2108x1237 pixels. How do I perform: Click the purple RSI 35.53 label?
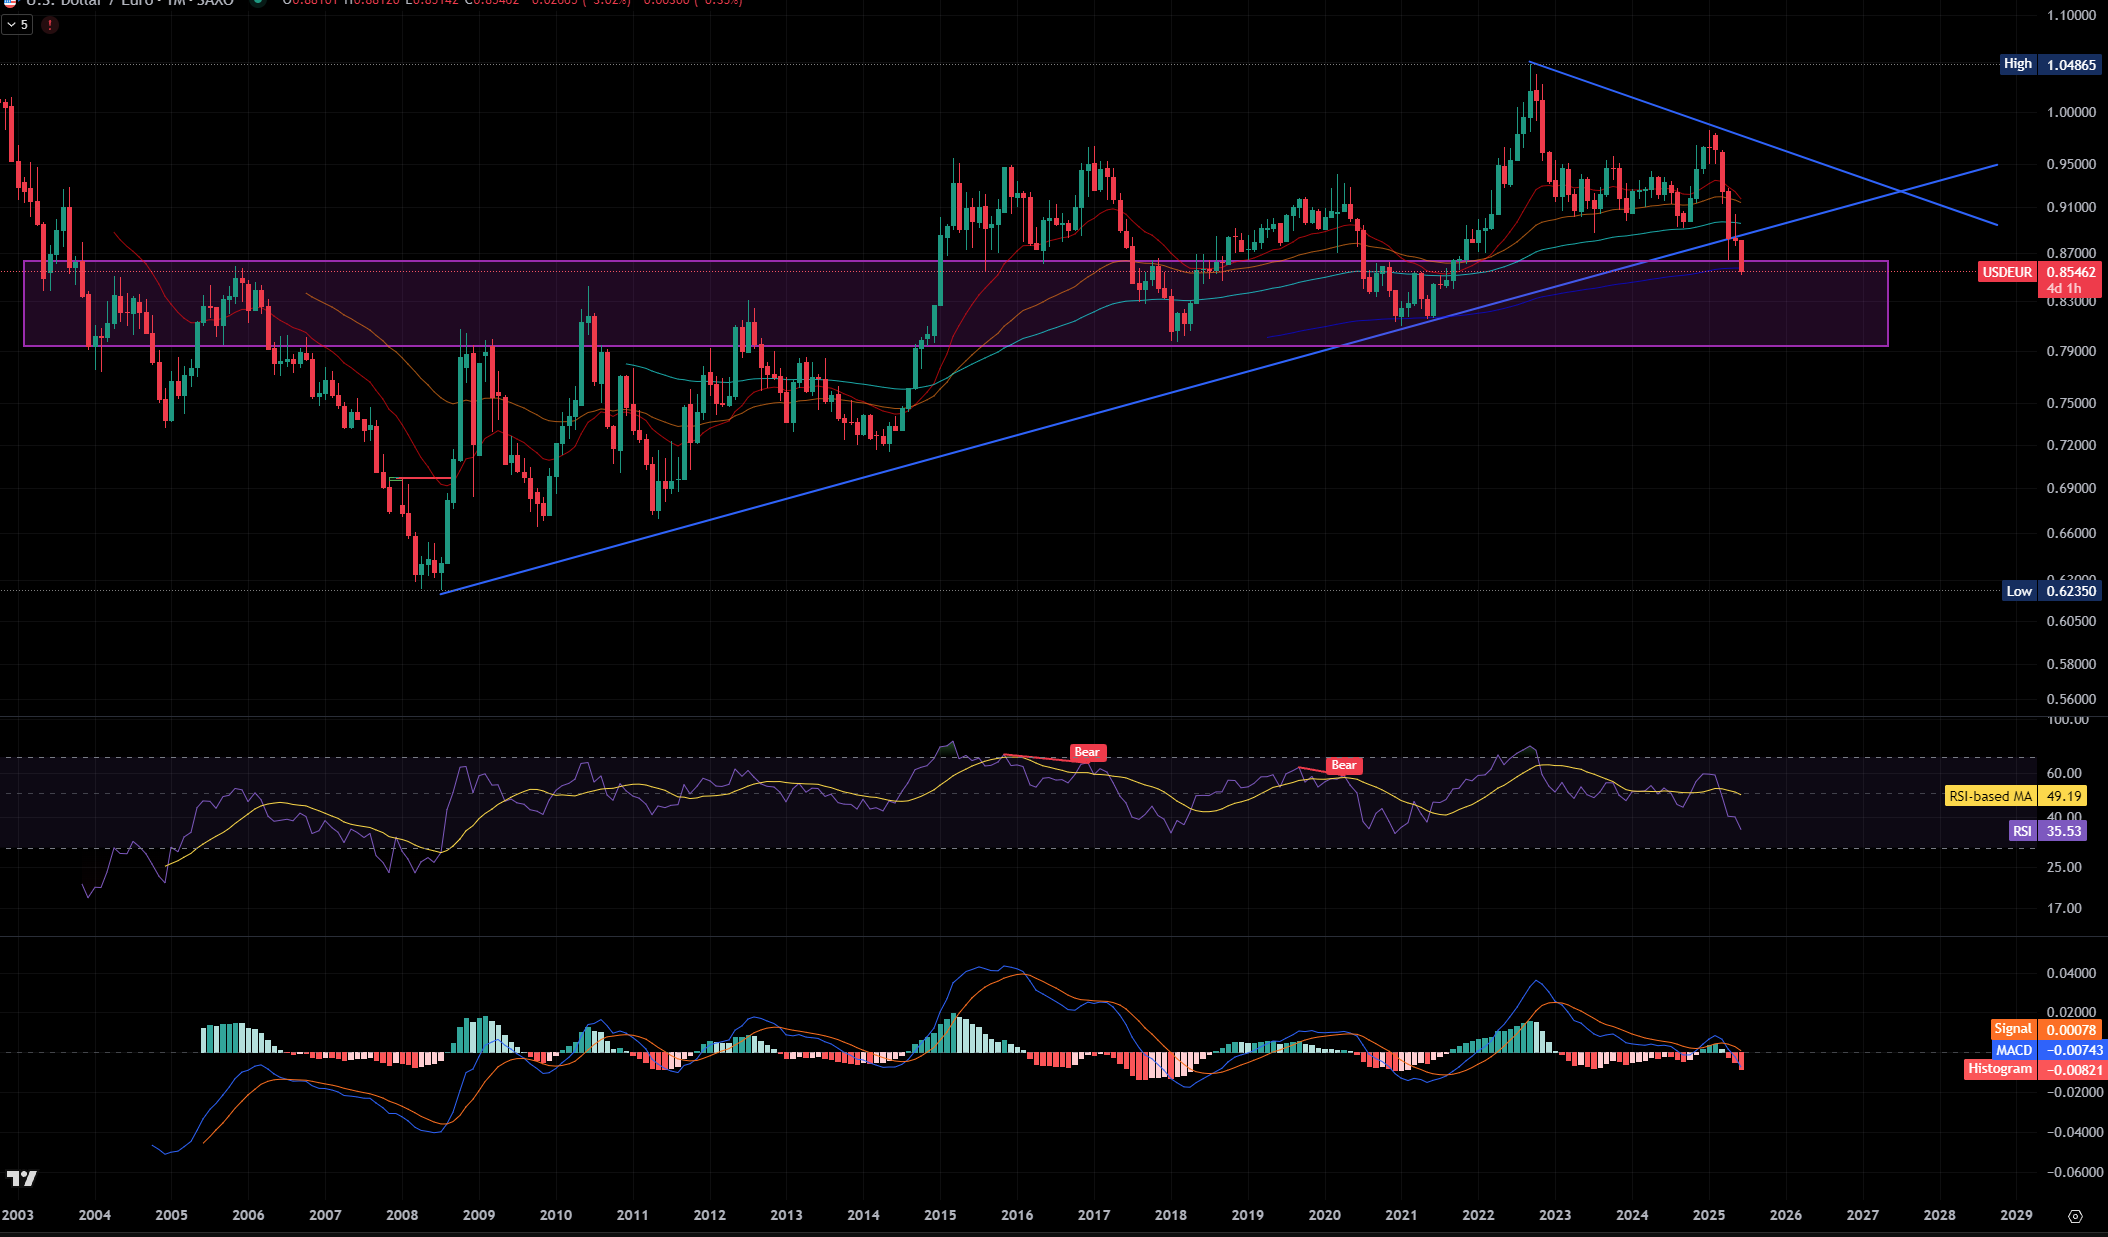[2048, 831]
